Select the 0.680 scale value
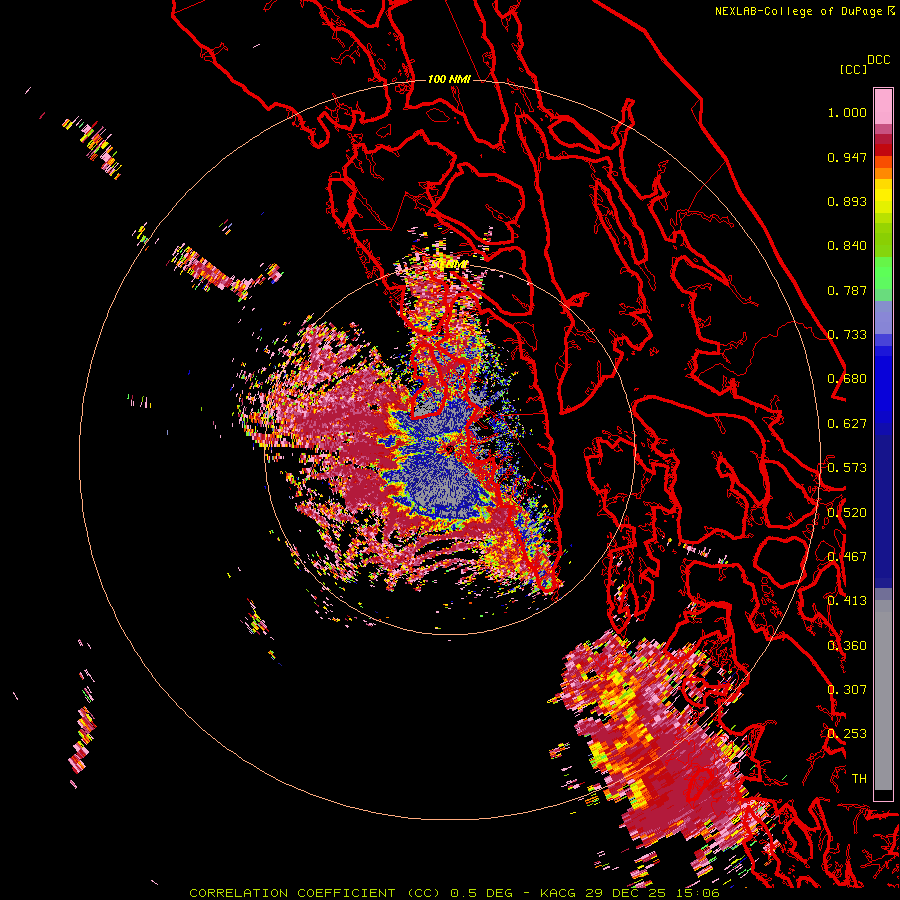900x900 pixels. pyautogui.click(x=847, y=379)
